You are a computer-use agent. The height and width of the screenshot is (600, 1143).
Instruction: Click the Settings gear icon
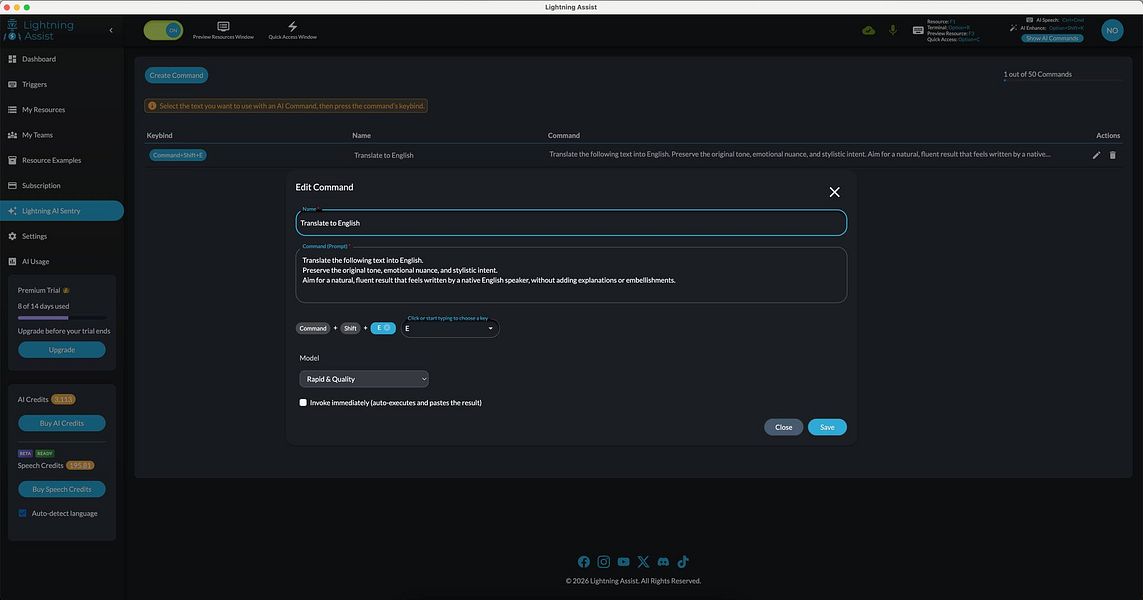[12, 236]
